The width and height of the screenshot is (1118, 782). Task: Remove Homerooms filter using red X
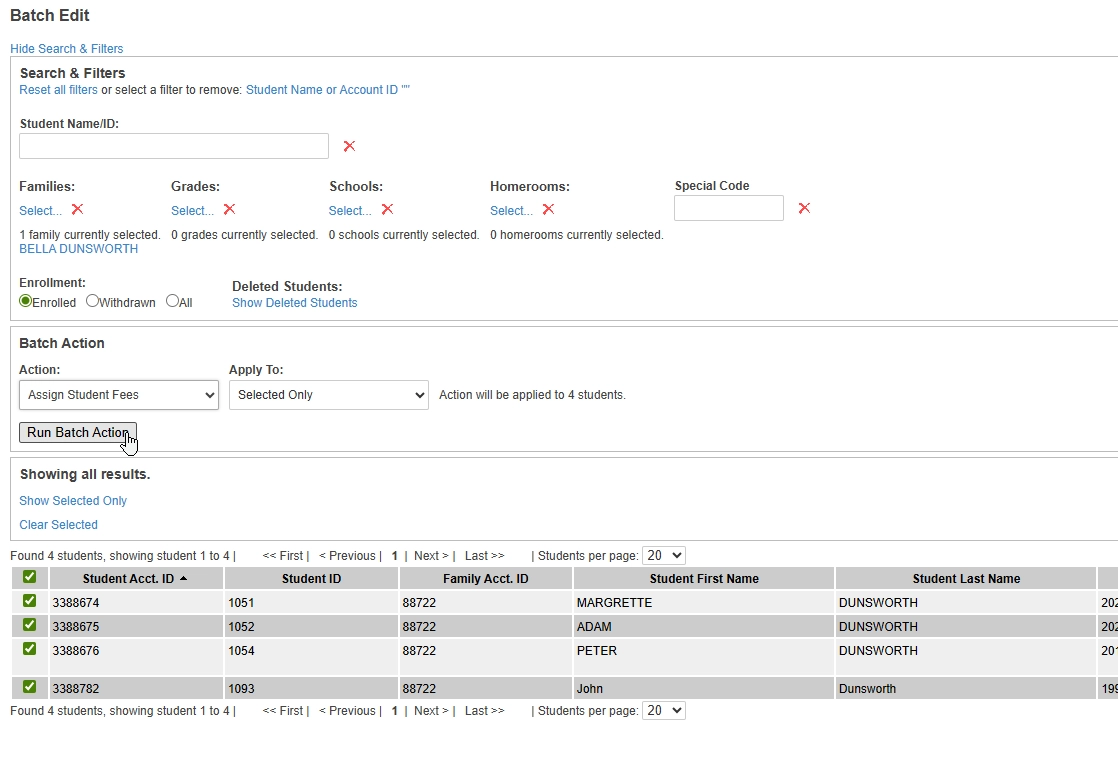(548, 209)
